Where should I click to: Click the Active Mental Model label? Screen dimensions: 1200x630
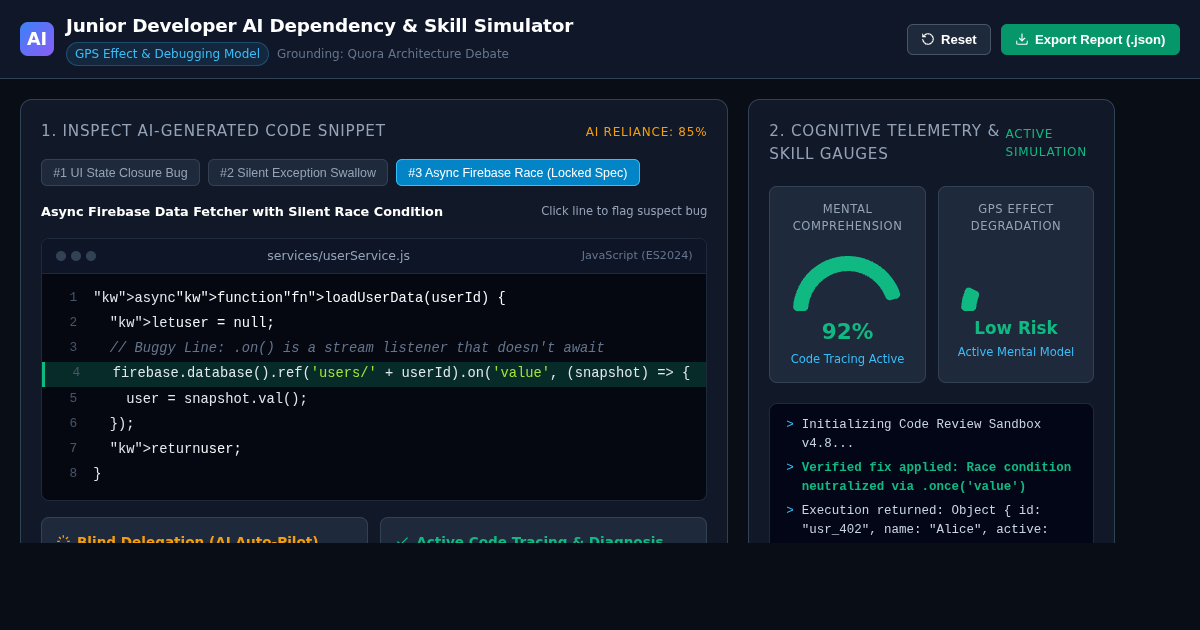point(1016,352)
